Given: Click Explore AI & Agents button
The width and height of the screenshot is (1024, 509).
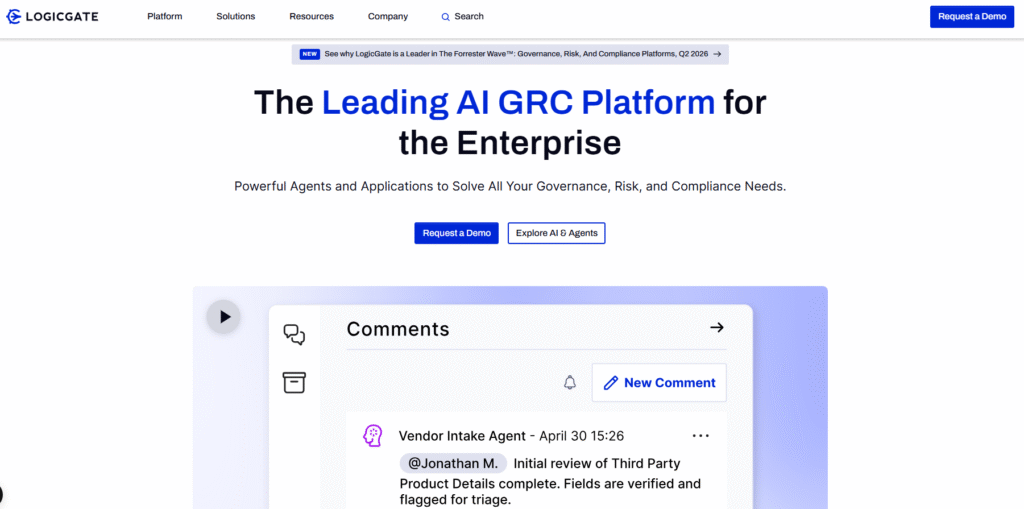Looking at the screenshot, I should 556,233.
